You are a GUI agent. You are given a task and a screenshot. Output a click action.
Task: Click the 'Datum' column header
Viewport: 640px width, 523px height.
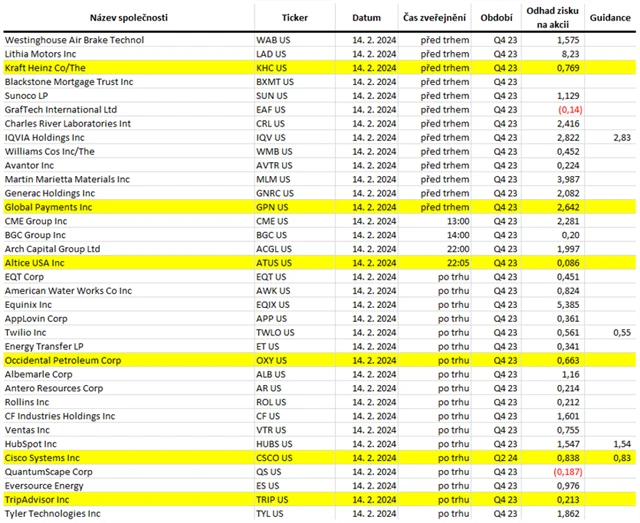[367, 18]
